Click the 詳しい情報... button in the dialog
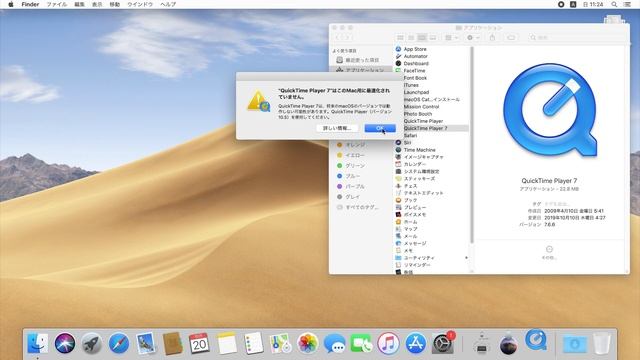This screenshot has width=640, height=360. 337,128
